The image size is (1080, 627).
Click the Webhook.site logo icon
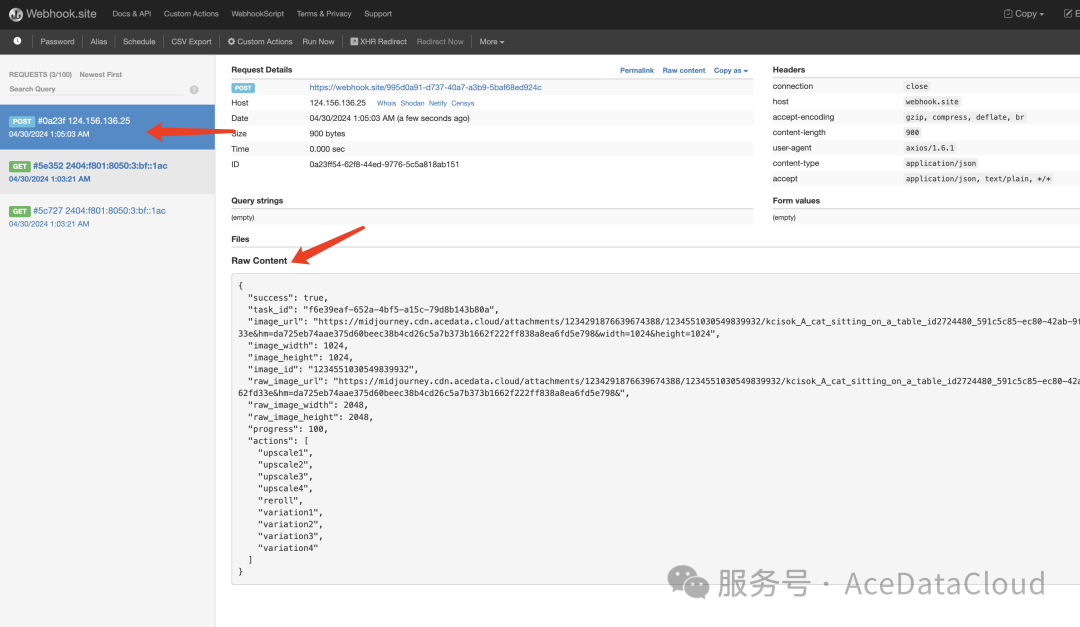tap(17, 14)
